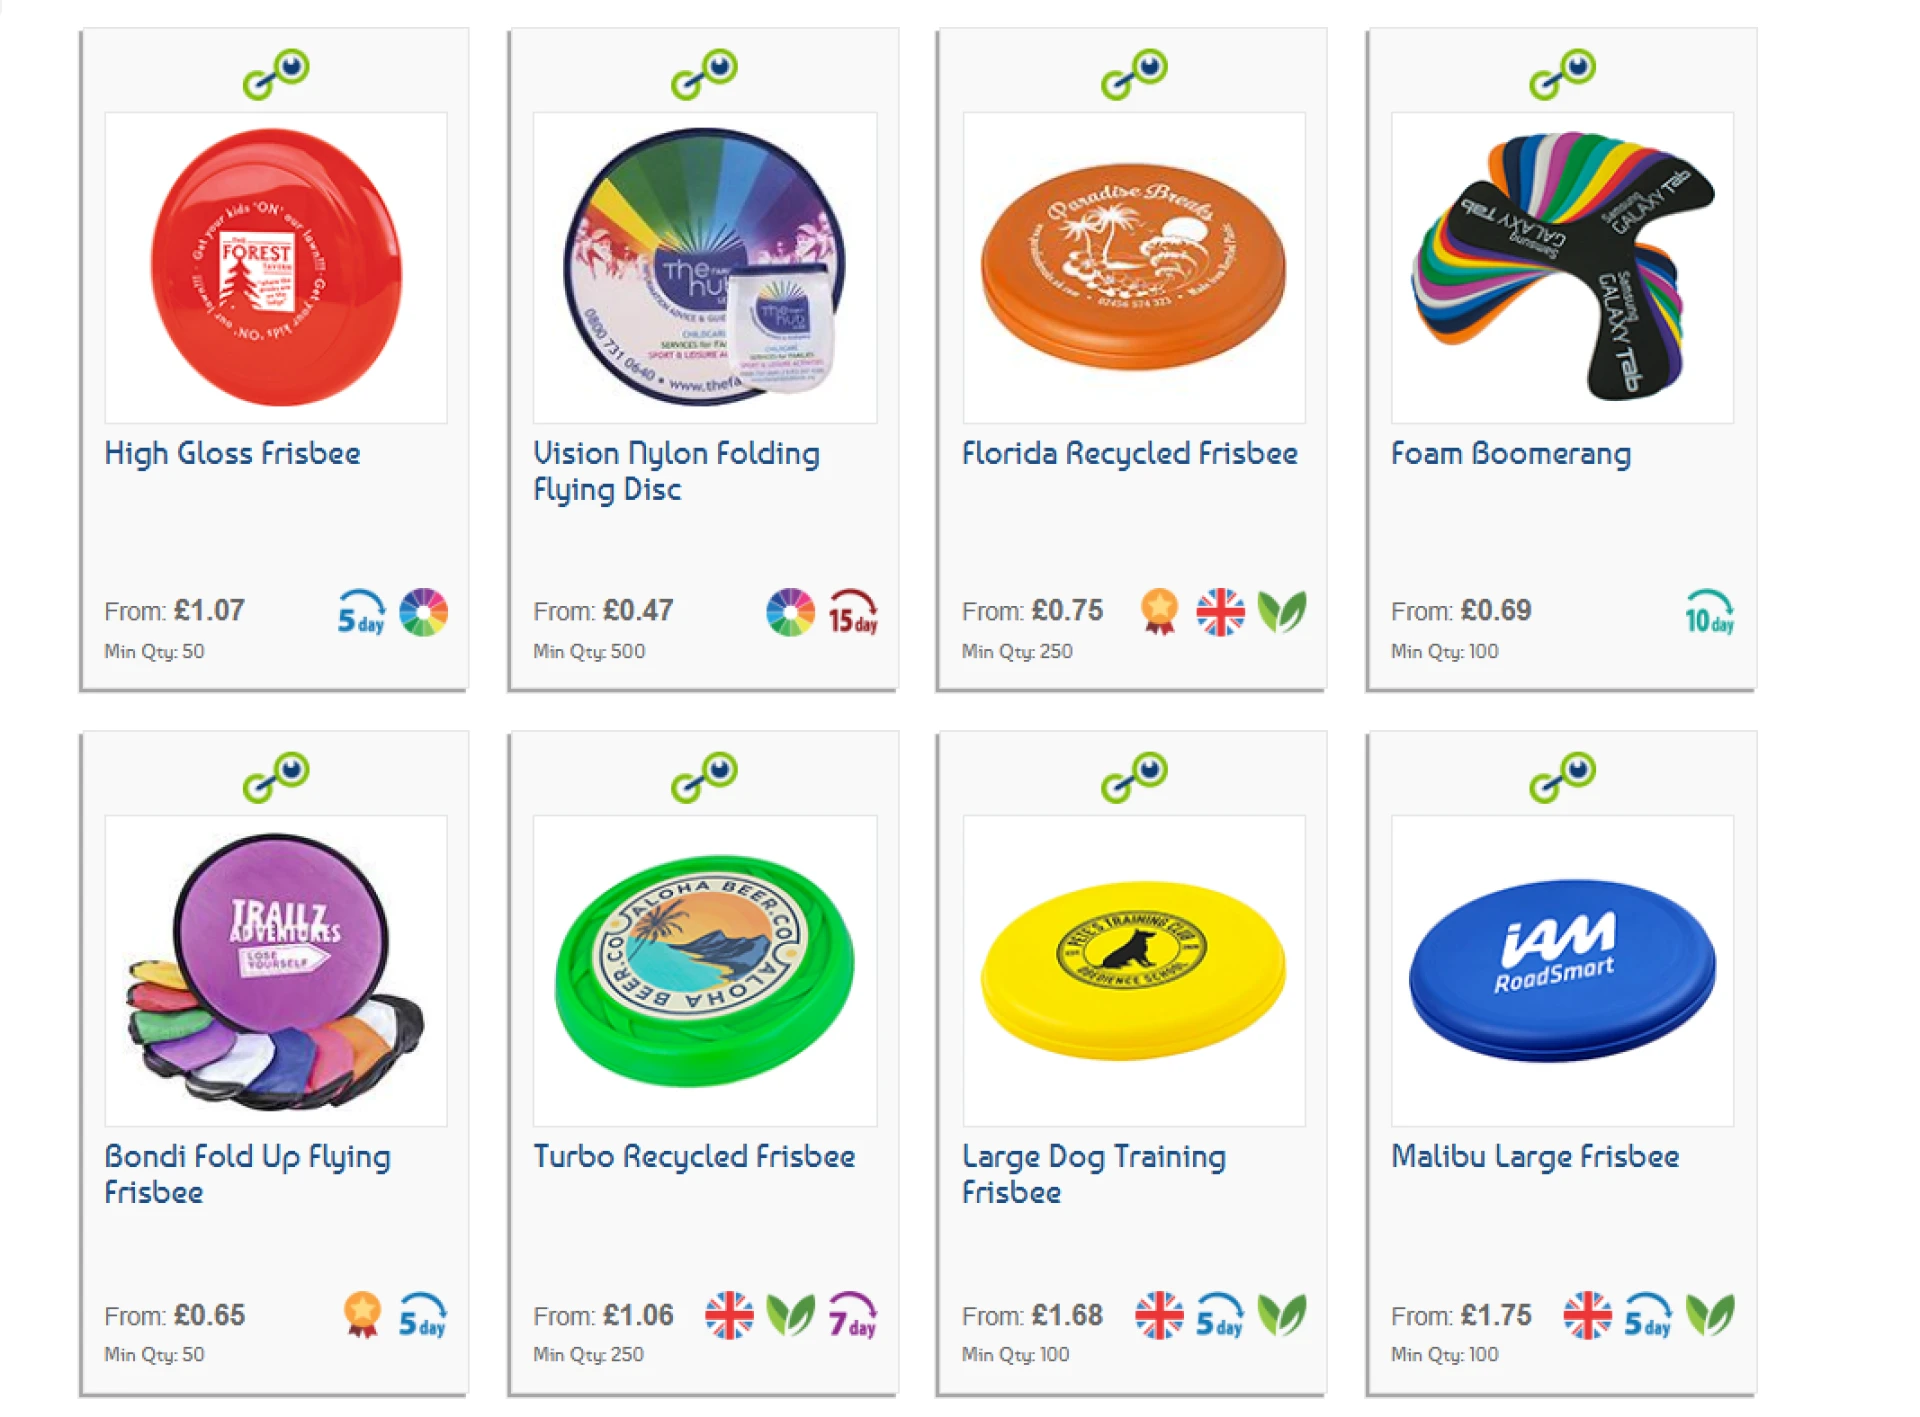Click the 10 day icon on Foam Boomerang

1709,613
